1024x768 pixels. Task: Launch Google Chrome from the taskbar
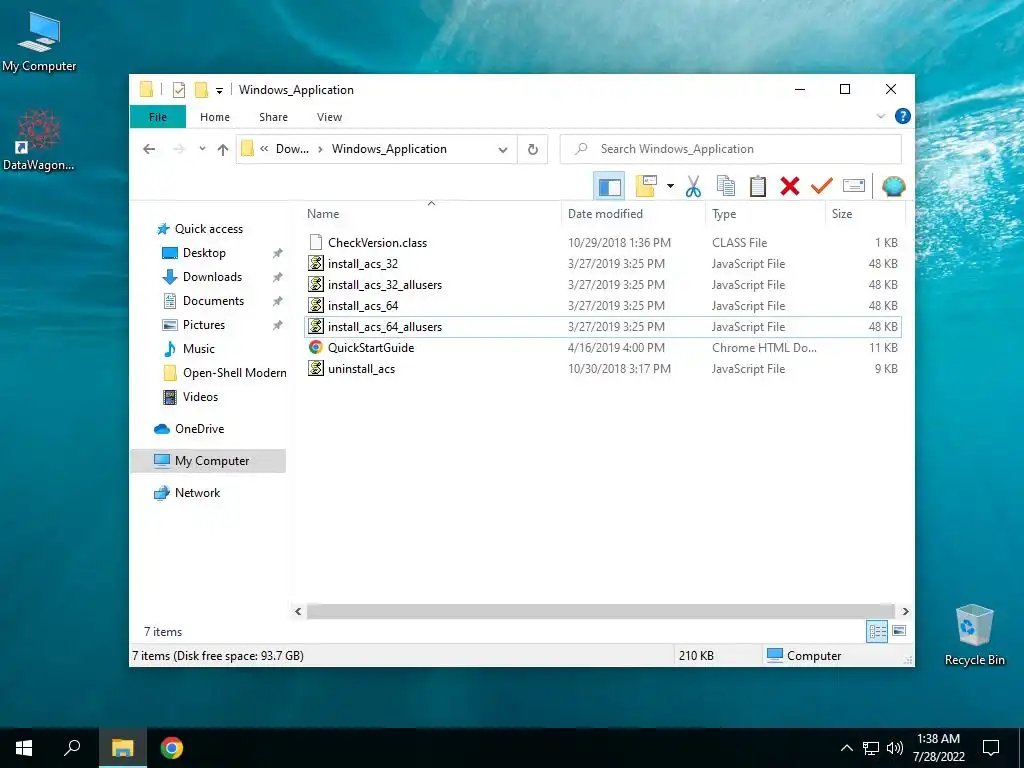[172, 748]
